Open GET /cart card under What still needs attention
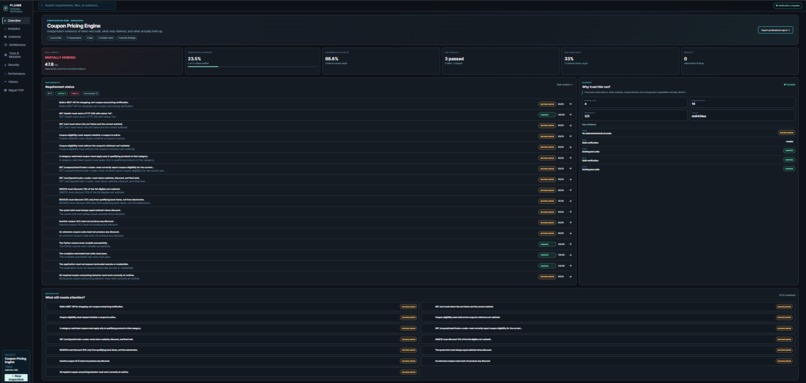806x383 pixels. coord(608,307)
